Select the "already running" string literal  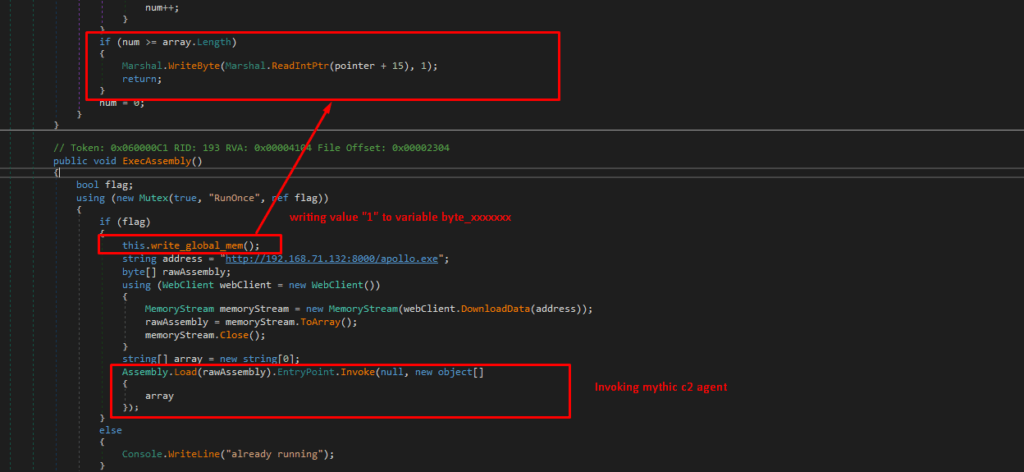pyautogui.click(x=274, y=454)
